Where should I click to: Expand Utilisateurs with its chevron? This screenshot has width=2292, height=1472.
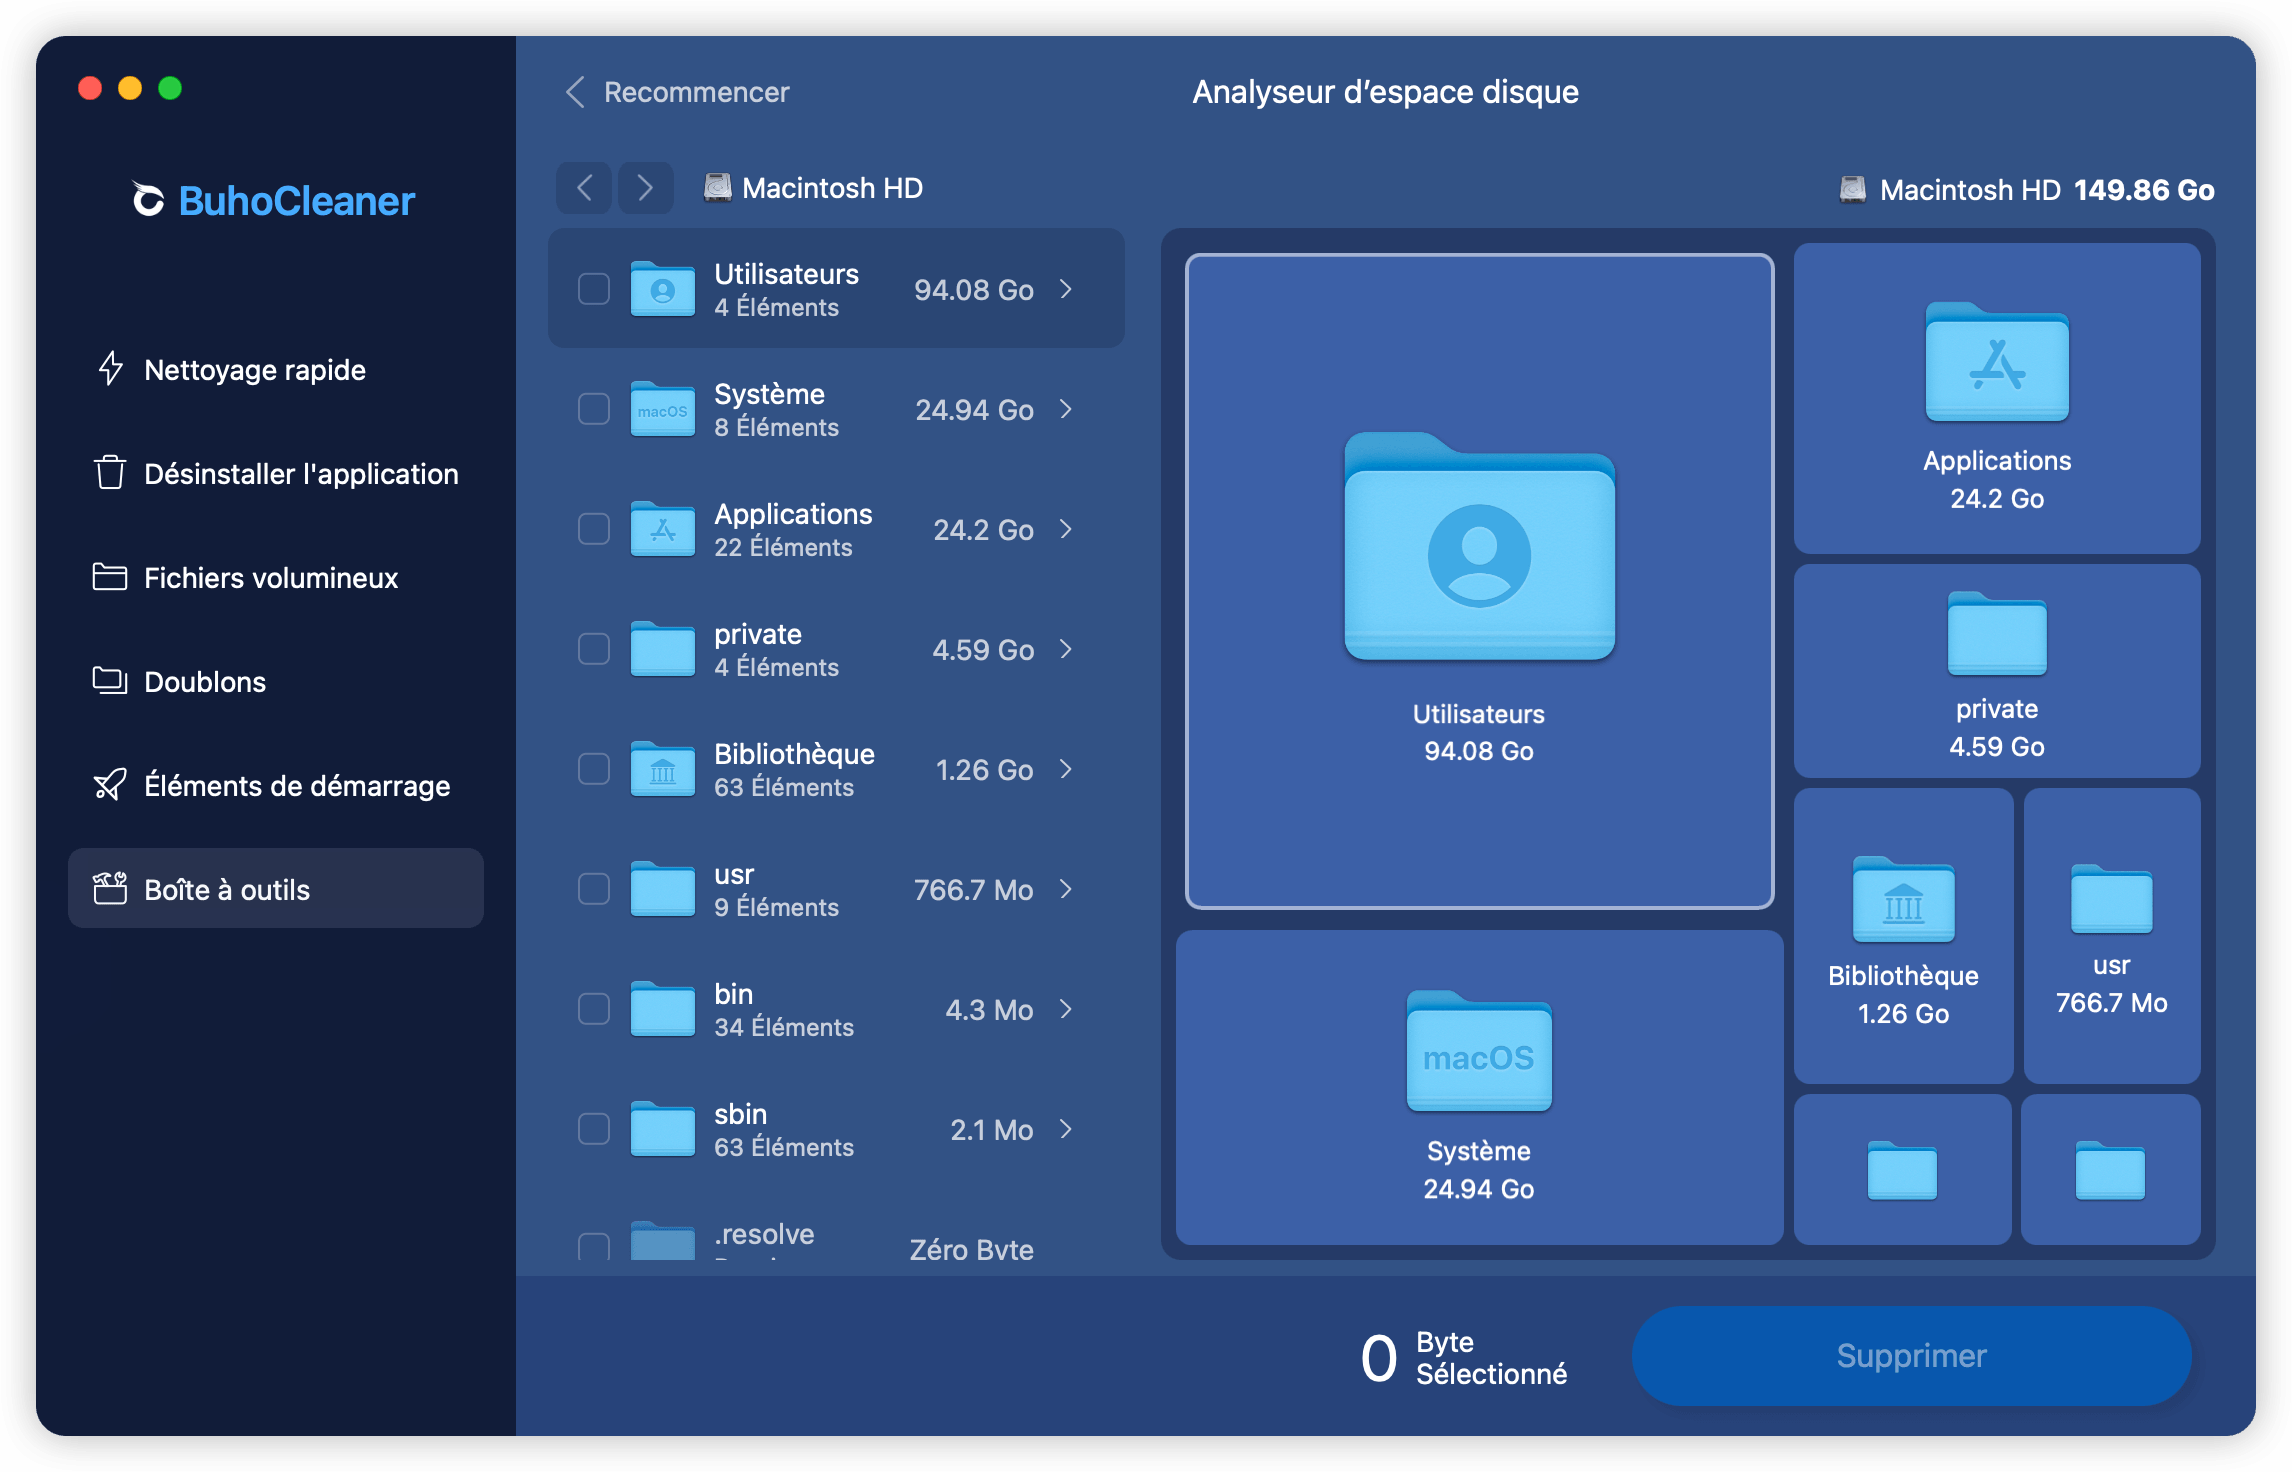pyautogui.click(x=1066, y=289)
